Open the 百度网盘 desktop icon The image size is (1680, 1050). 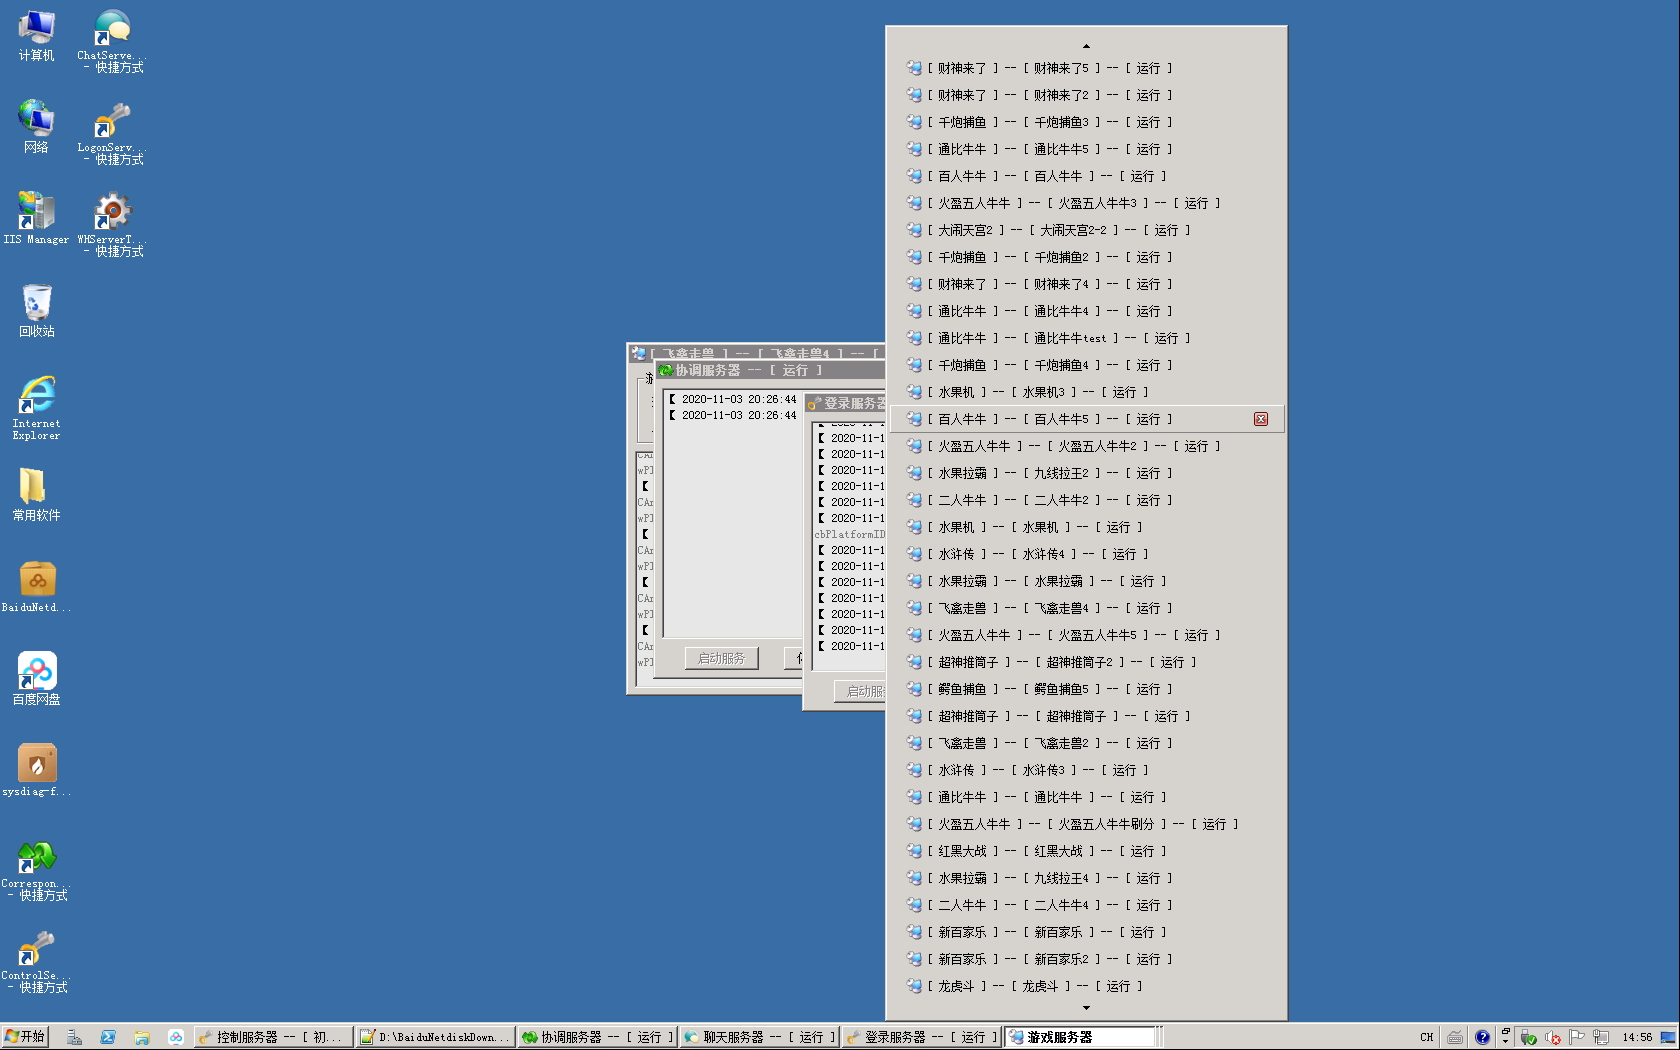click(x=37, y=679)
